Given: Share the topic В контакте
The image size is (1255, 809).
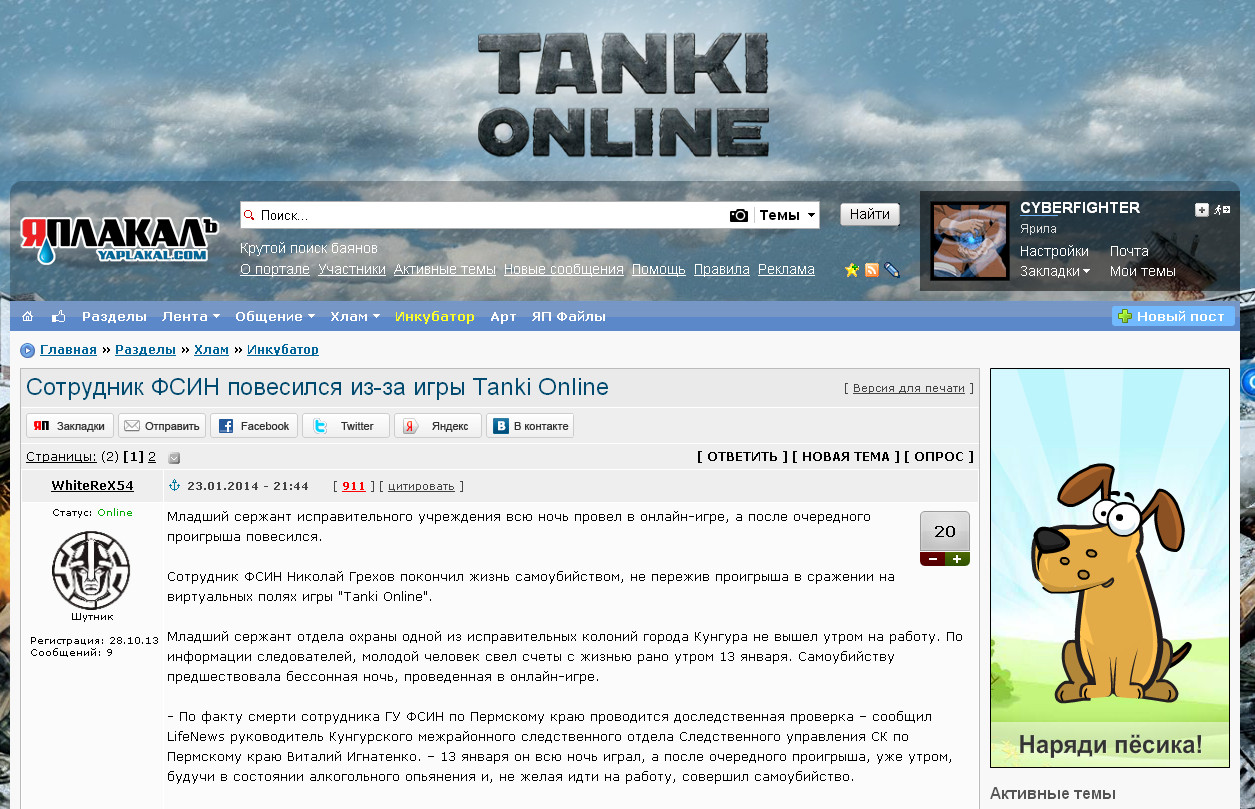Looking at the screenshot, I should (x=530, y=426).
